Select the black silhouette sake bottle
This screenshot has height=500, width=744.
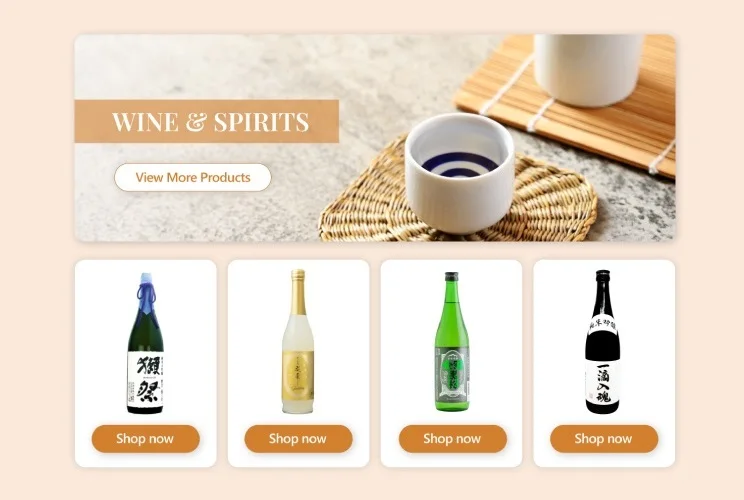click(603, 342)
